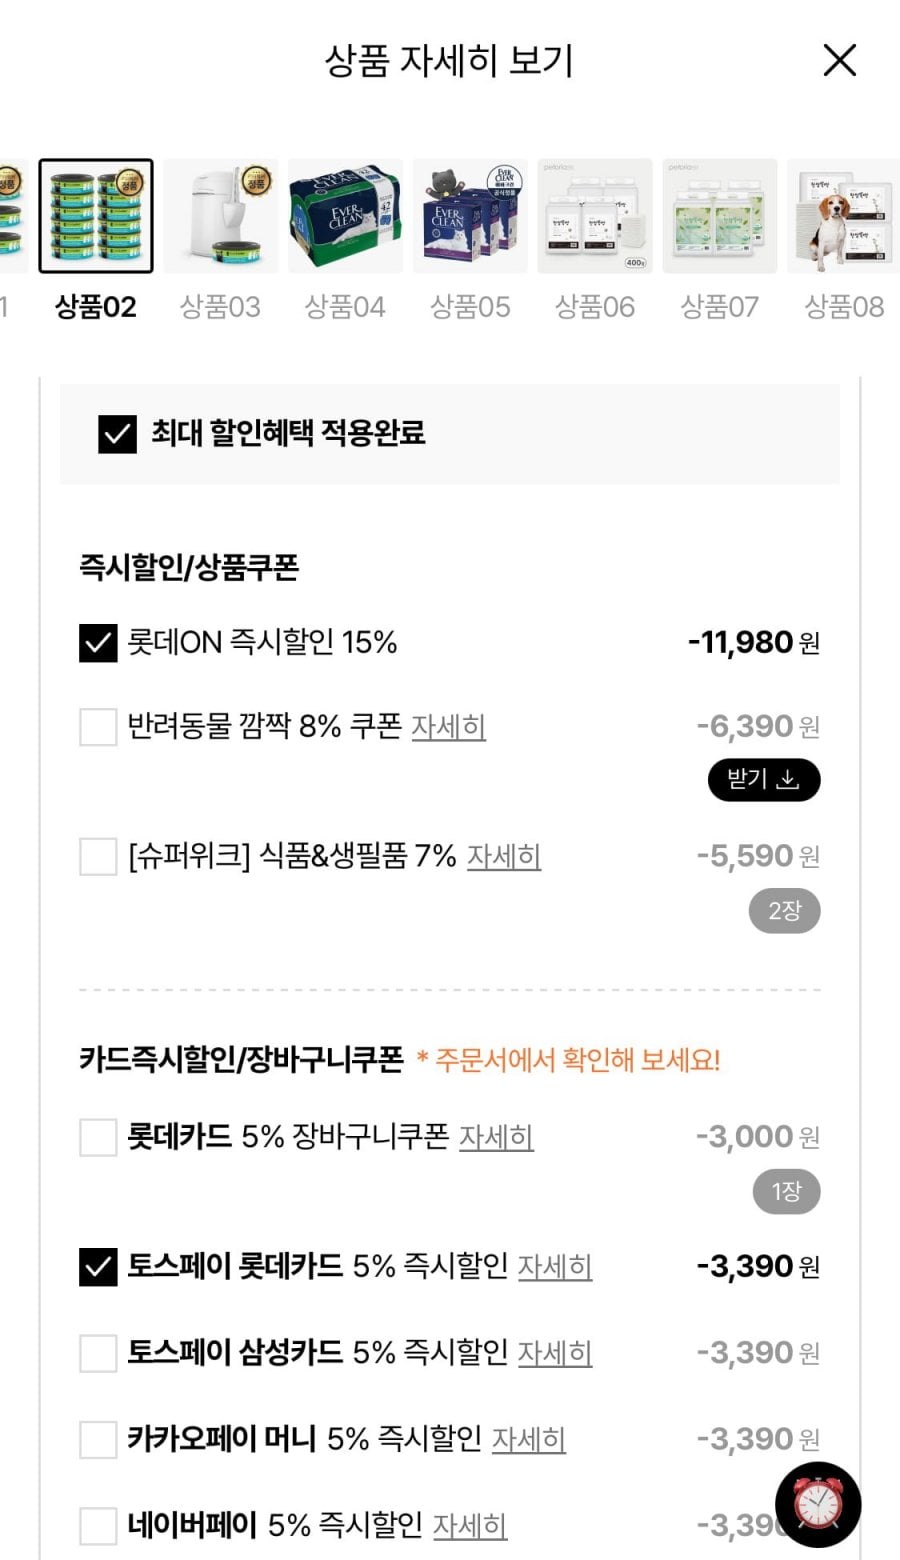The image size is (900, 1560).
Task: Enable the 슈퍼위크 식품&생필품 7% checkbox
Action: point(98,857)
